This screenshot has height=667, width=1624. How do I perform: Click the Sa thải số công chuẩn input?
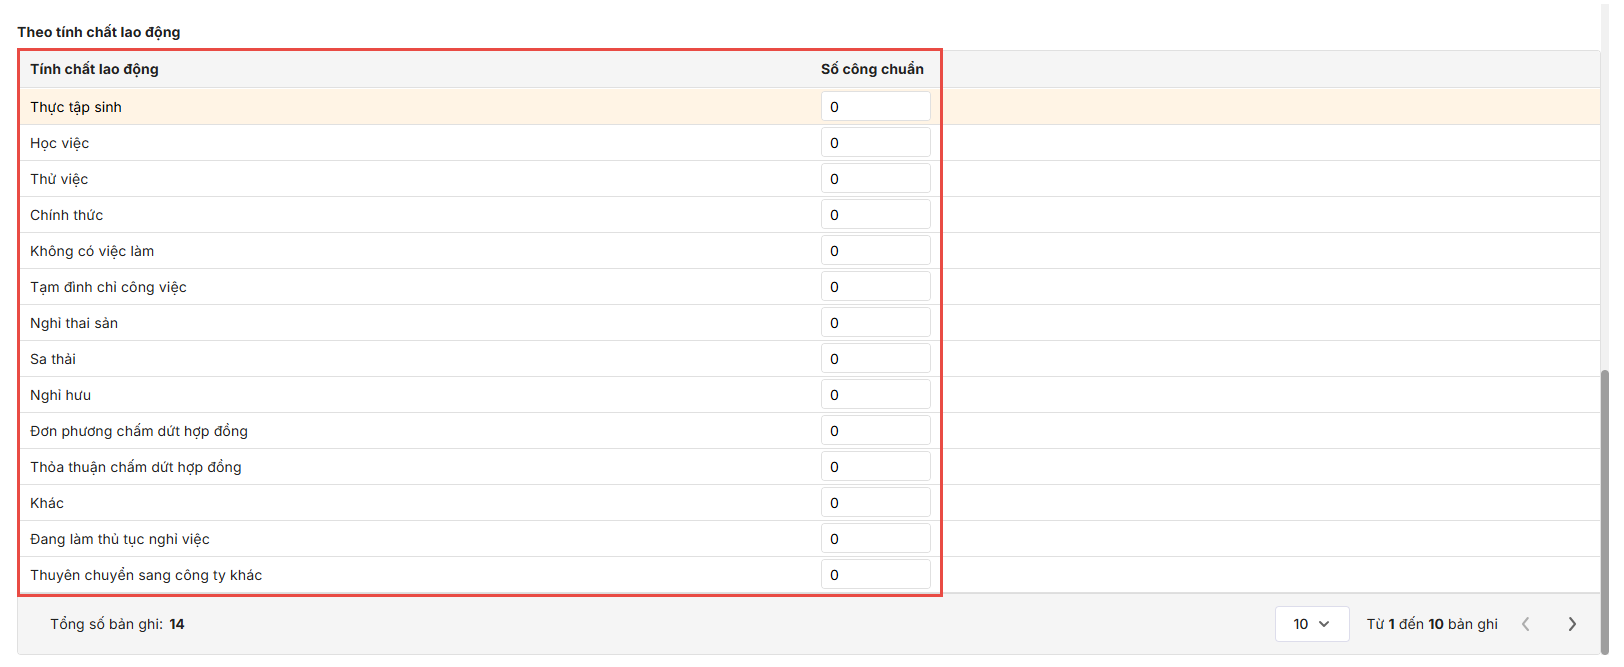(875, 359)
